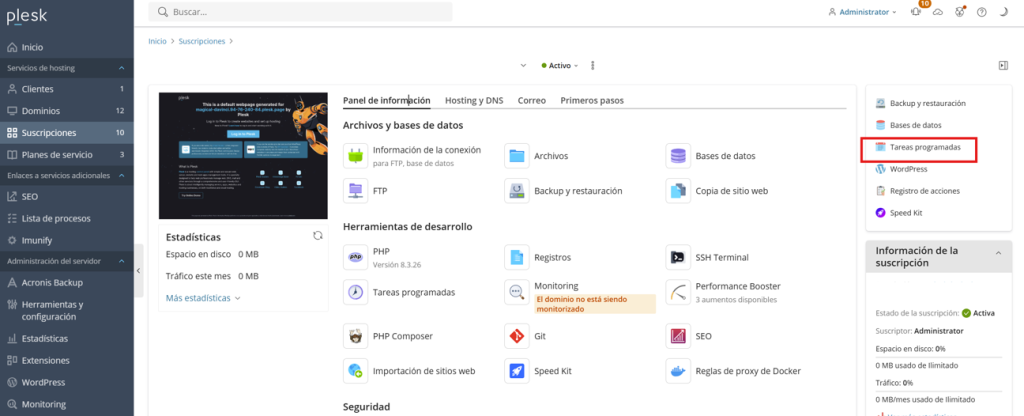1024x416 pixels.
Task: Toggle dark mode with moon icon
Action: (x=1003, y=12)
